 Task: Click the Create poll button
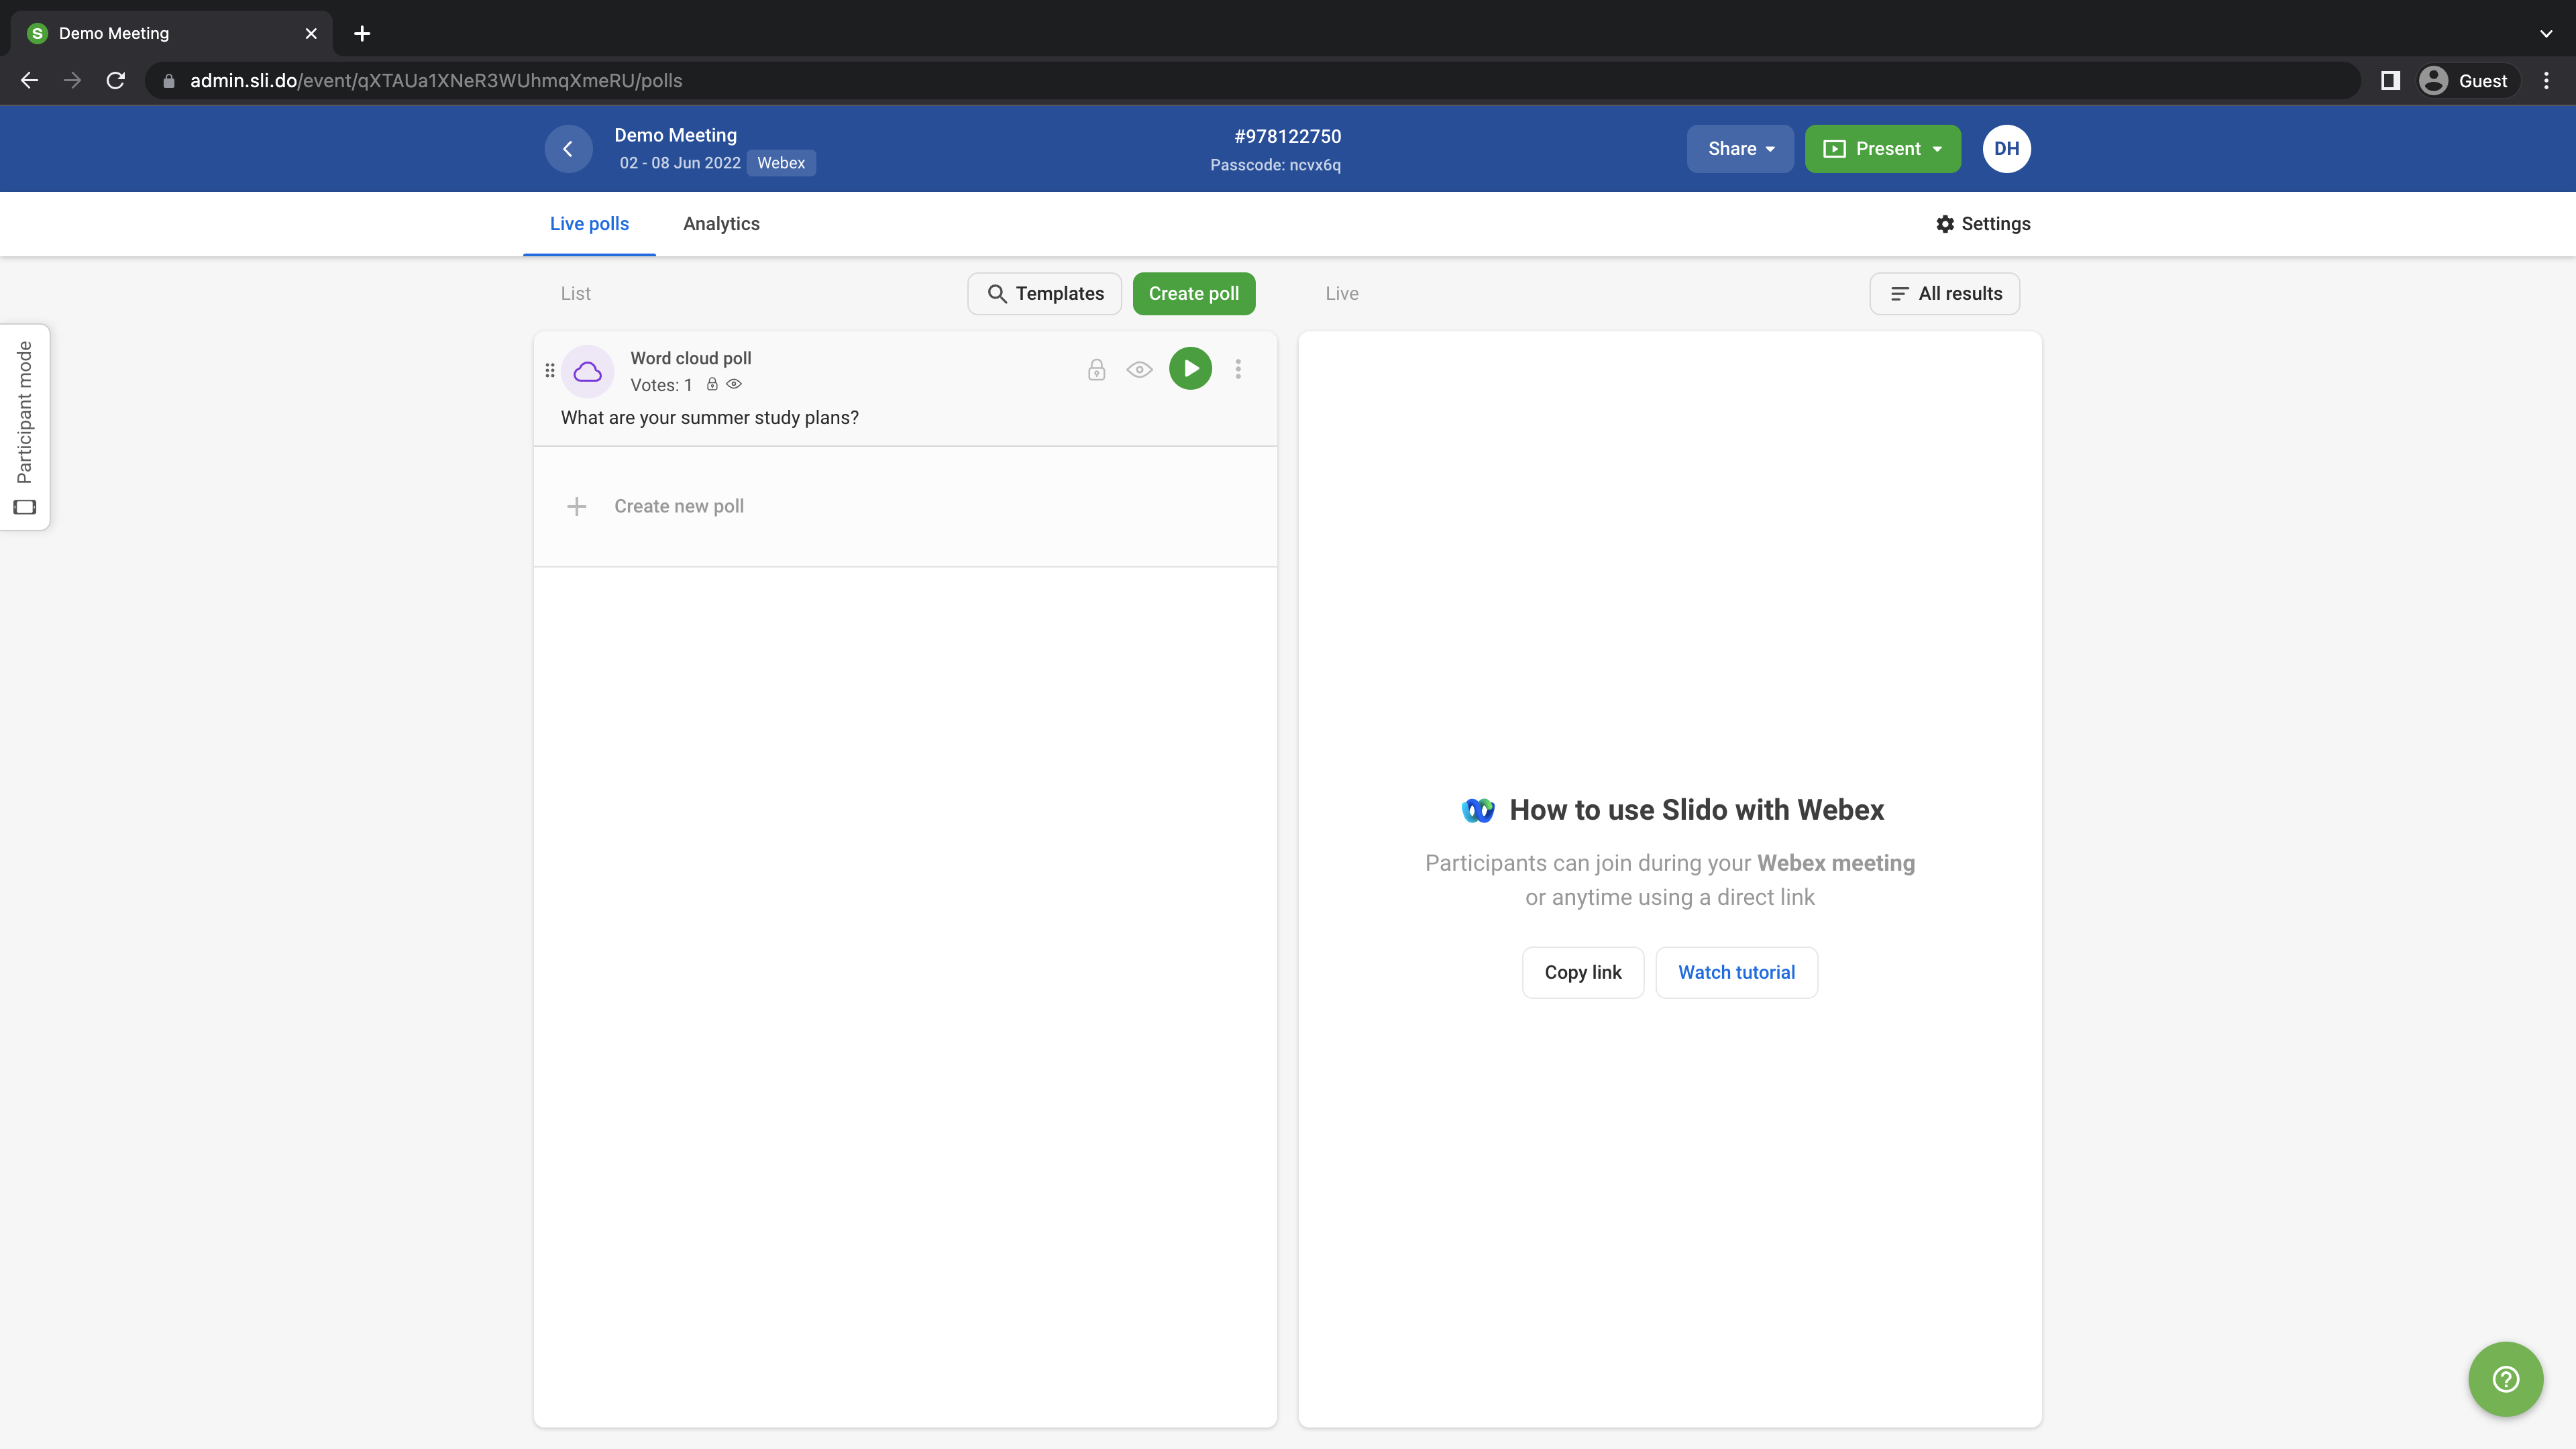coord(1193,294)
